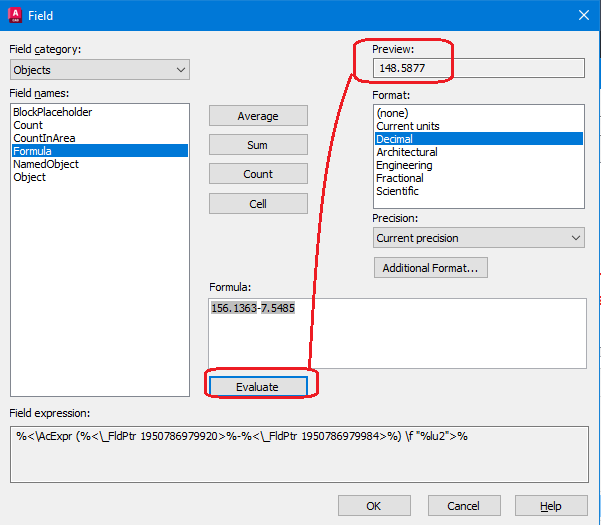Select Count in Field names list
Screen dimensions: 601x525
100,125
